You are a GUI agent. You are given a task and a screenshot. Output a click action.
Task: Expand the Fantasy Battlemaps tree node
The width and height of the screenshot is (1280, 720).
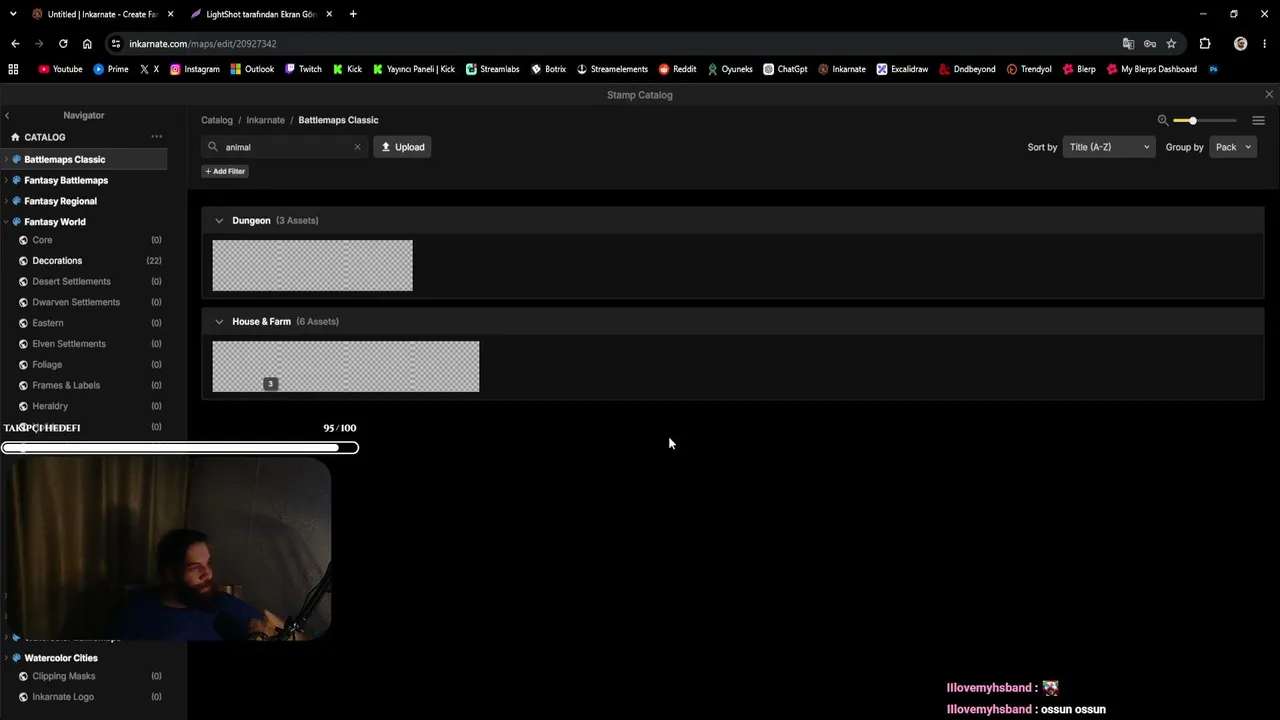[6, 180]
